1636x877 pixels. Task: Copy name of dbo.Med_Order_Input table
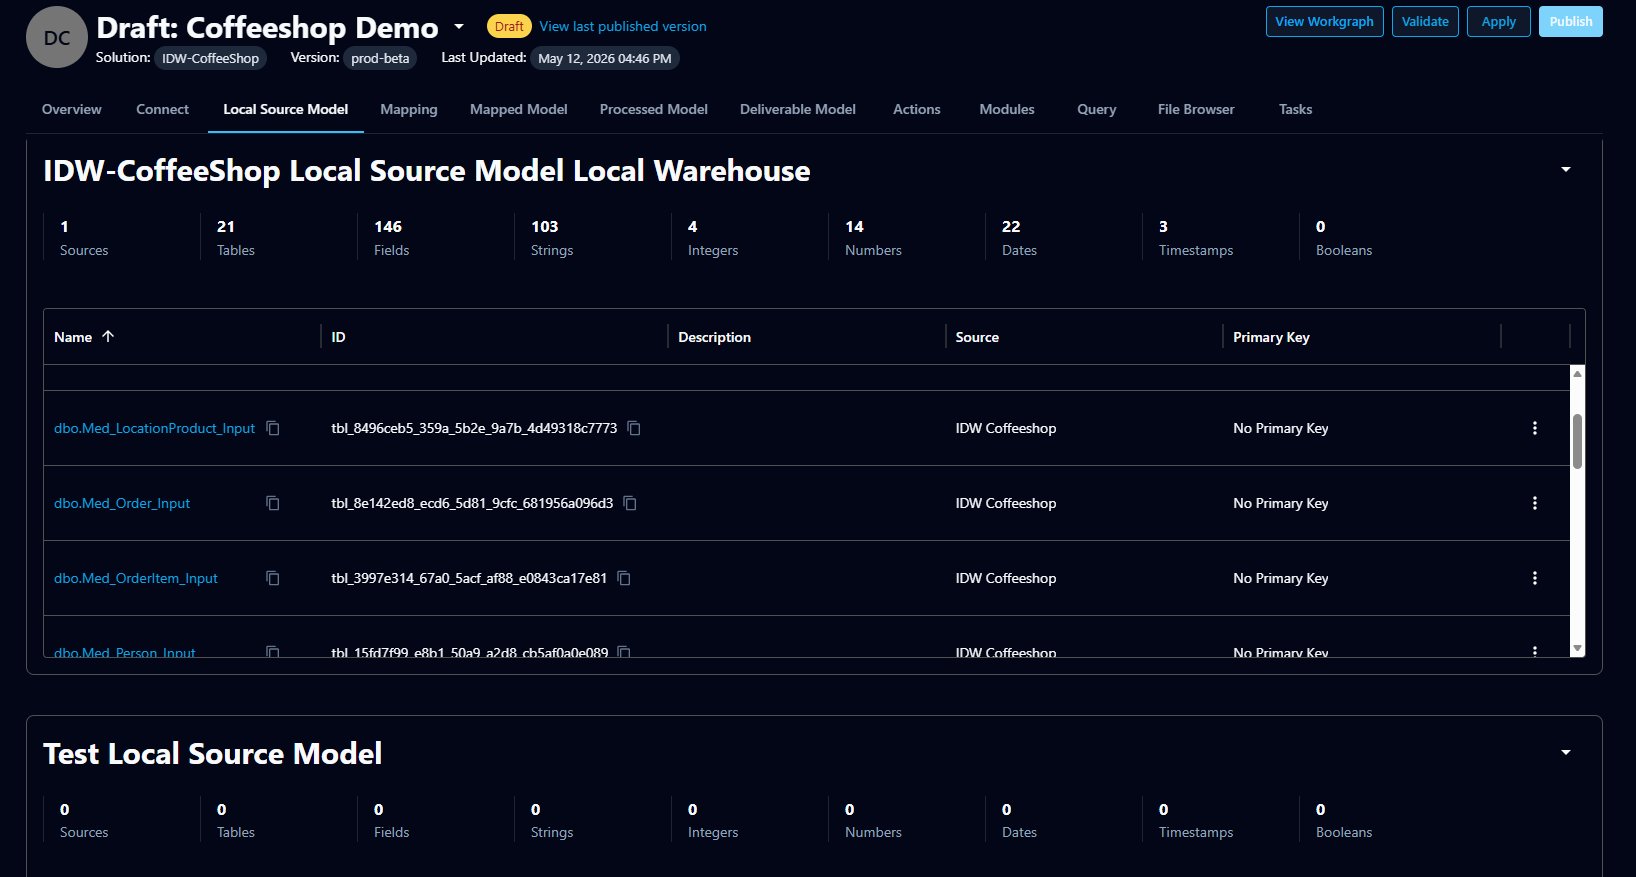[273, 503]
